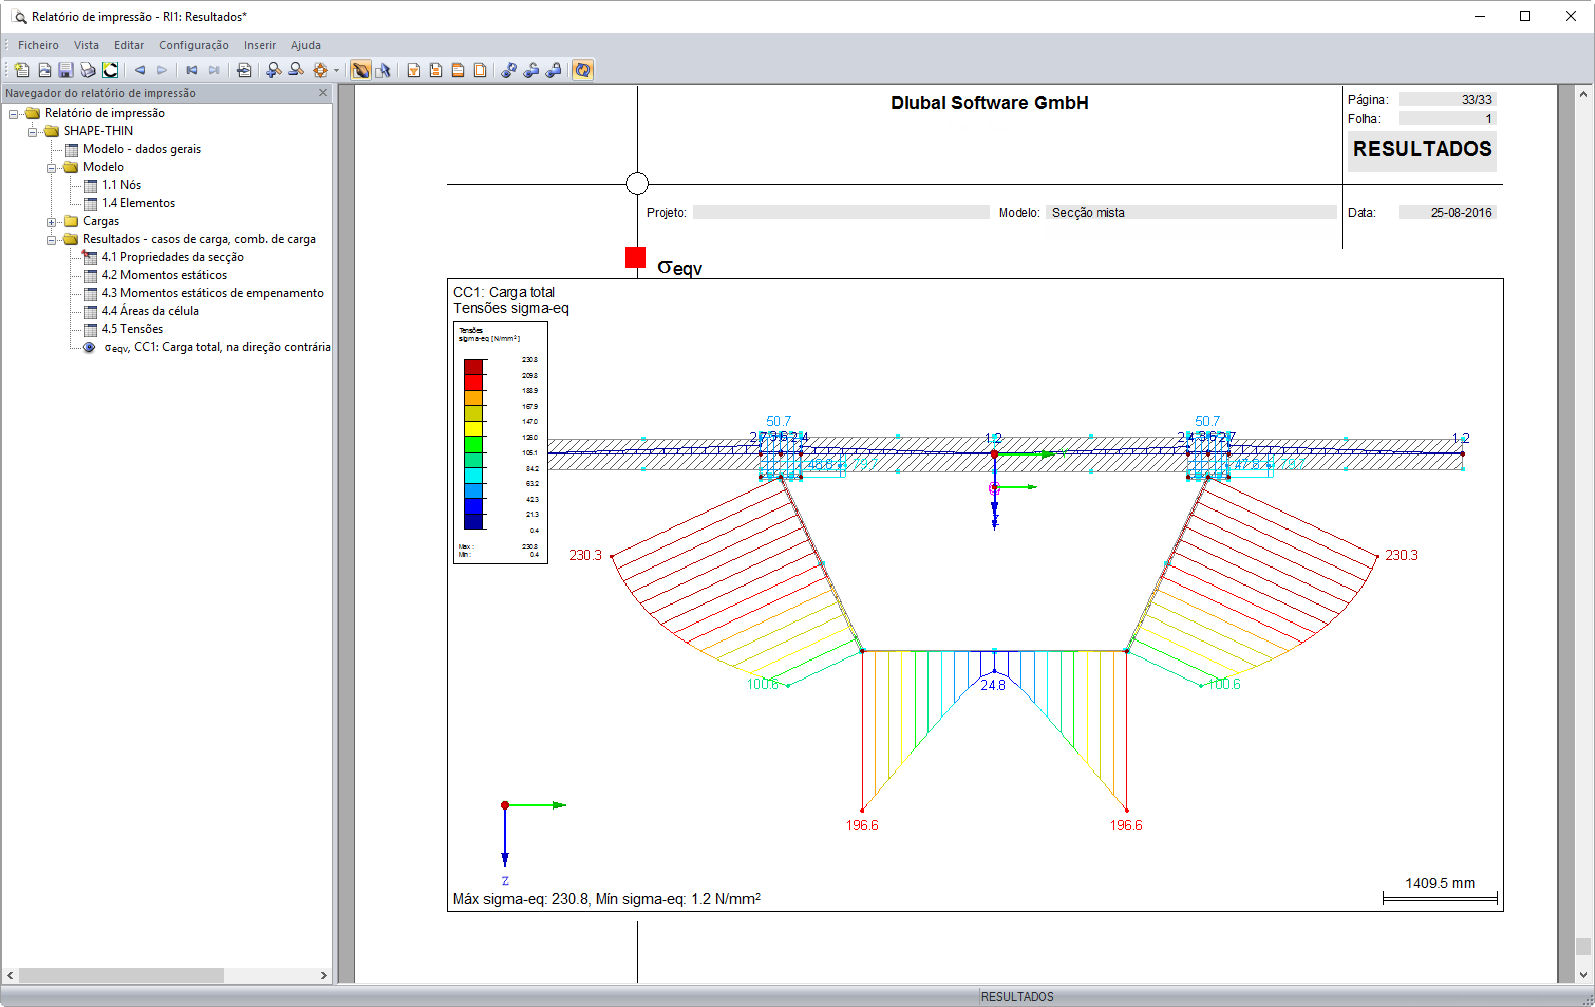Go to the previous page arrow
This screenshot has height=1007, width=1595.
pyautogui.click(x=140, y=70)
